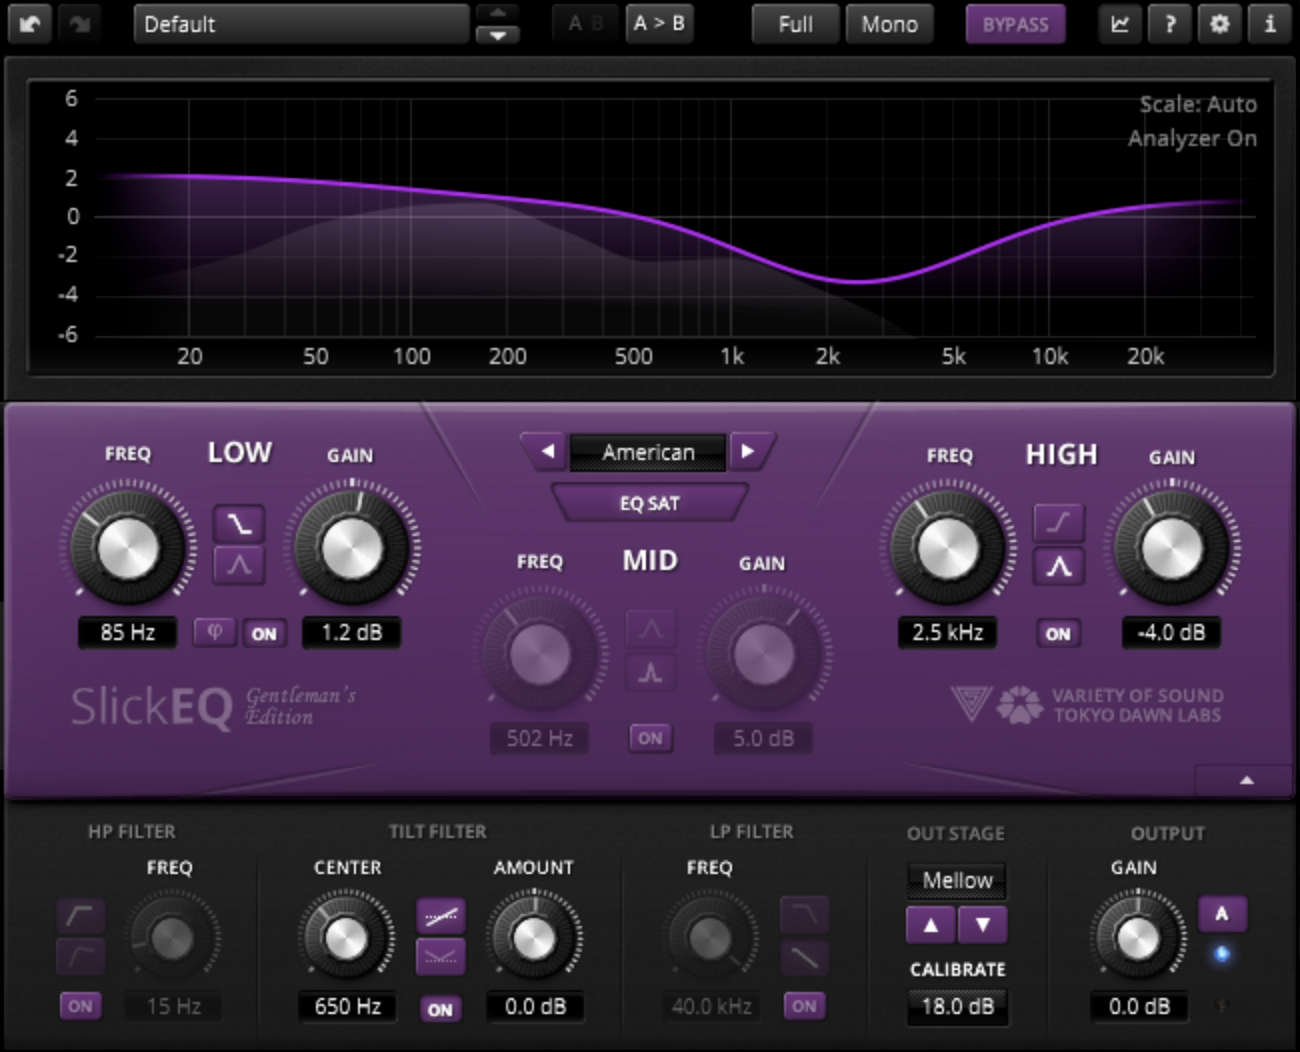Toggle the EQ SAT button
The width and height of the screenshot is (1300, 1052).
coord(649,503)
